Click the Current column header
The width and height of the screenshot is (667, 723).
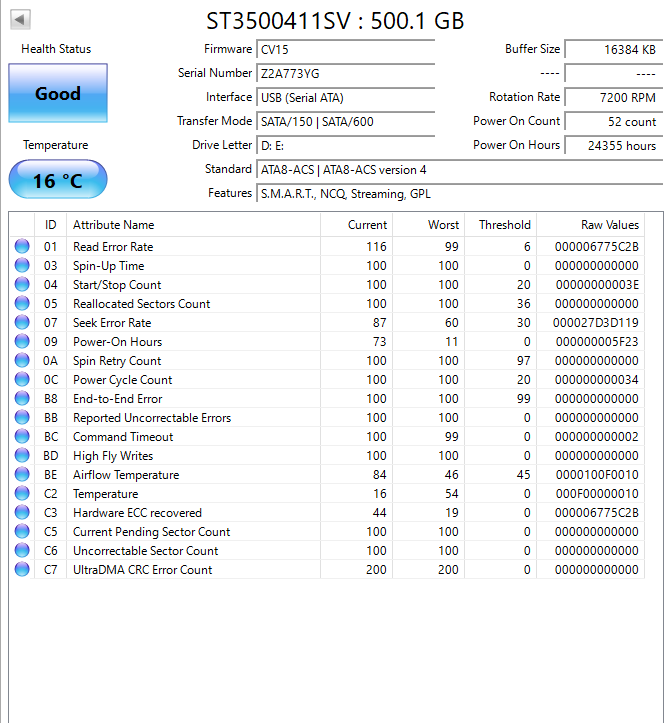click(356, 225)
